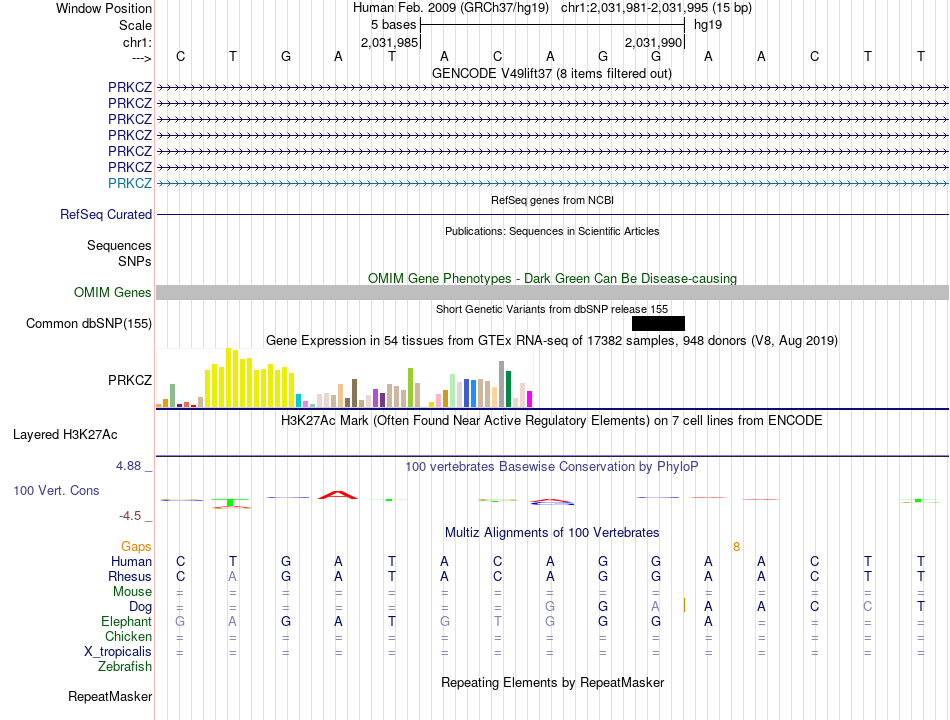Image resolution: width=950 pixels, height=720 pixels.
Task: Click the RepeatMasker track label
Action: click(x=110, y=697)
